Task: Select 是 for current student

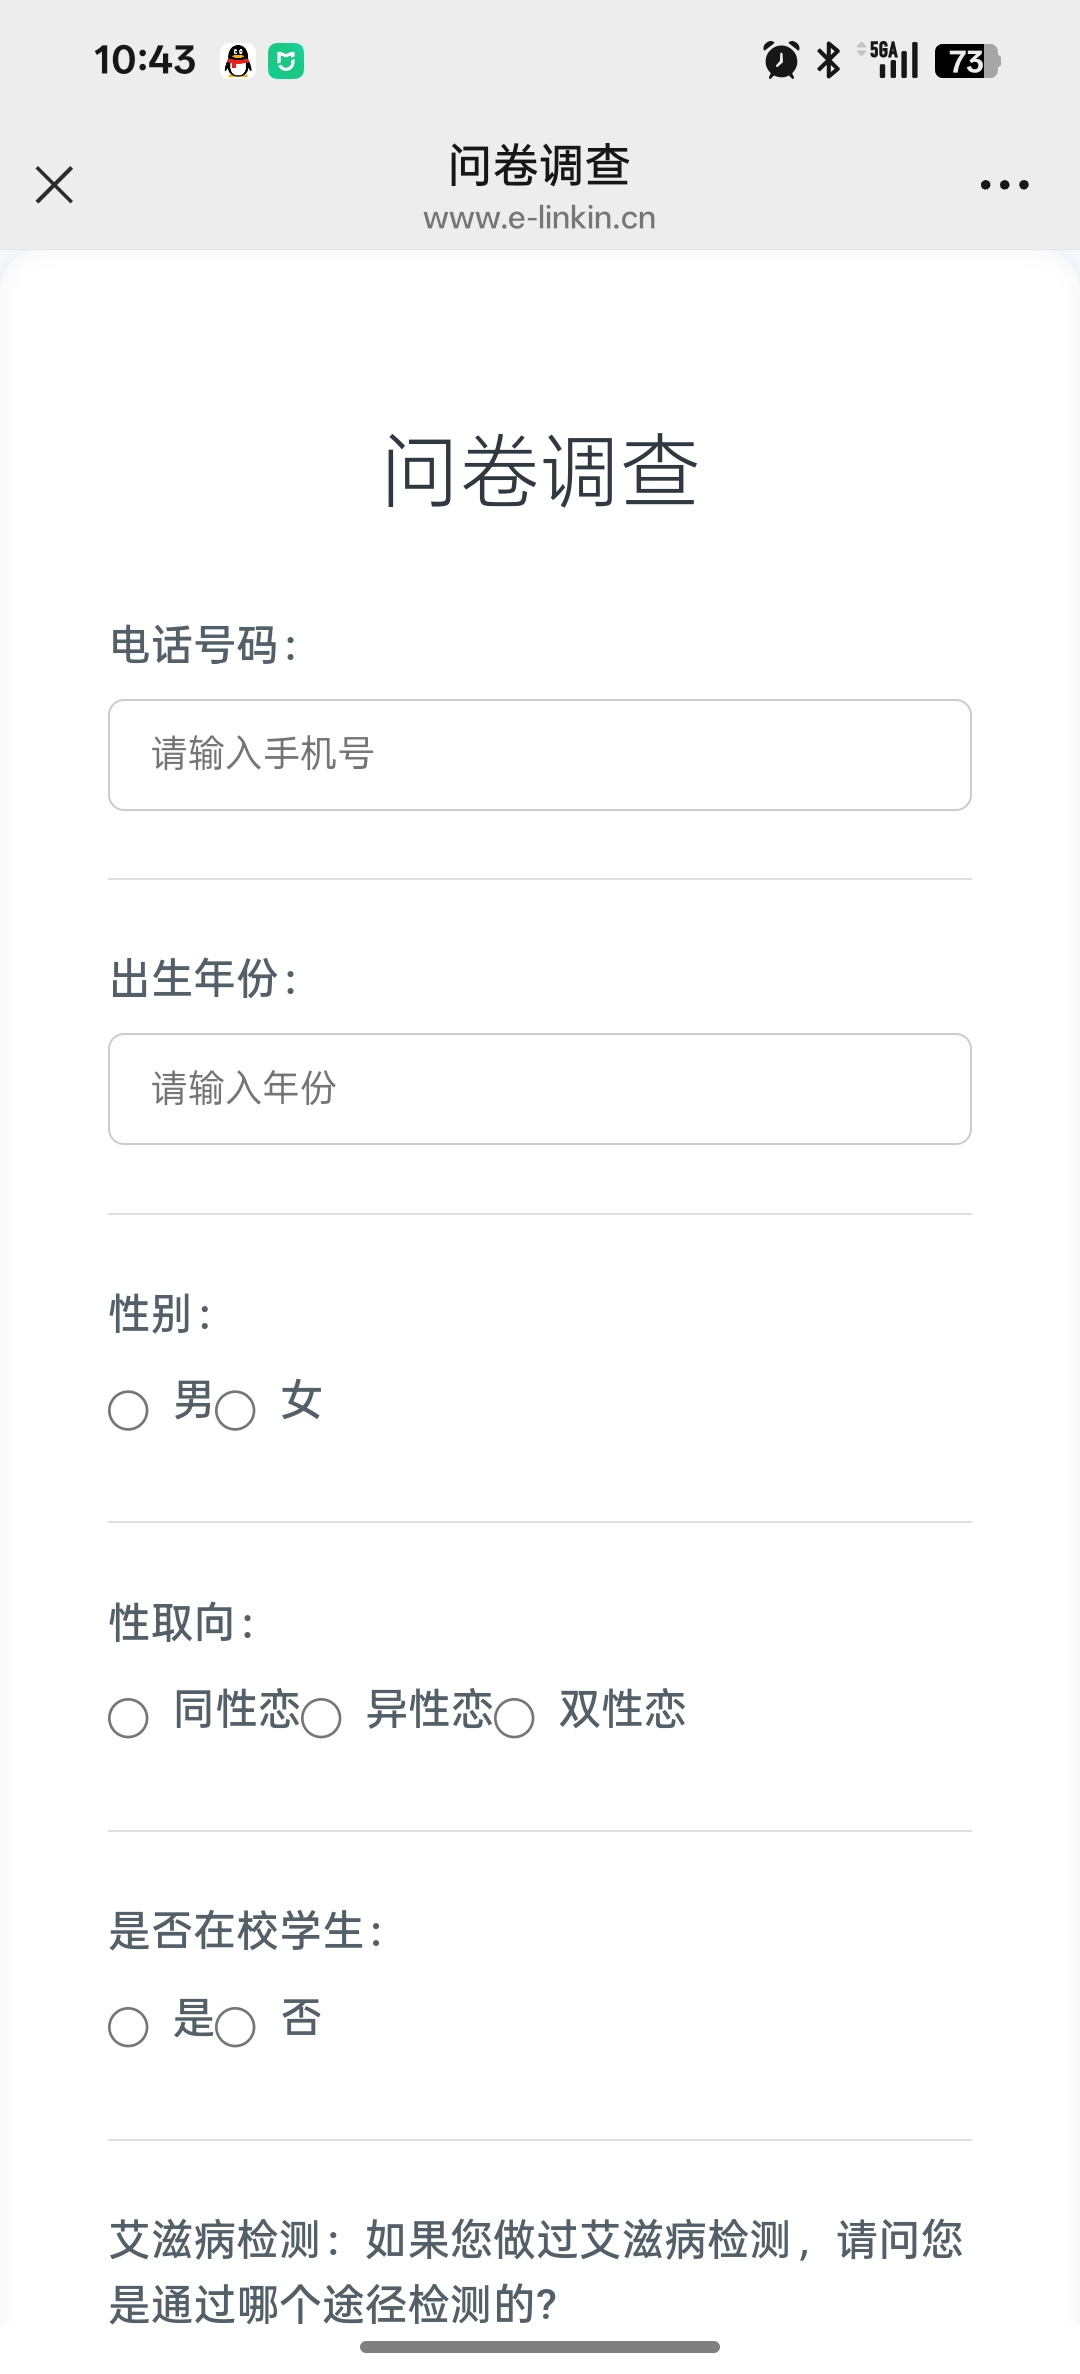Action: click(129, 2027)
